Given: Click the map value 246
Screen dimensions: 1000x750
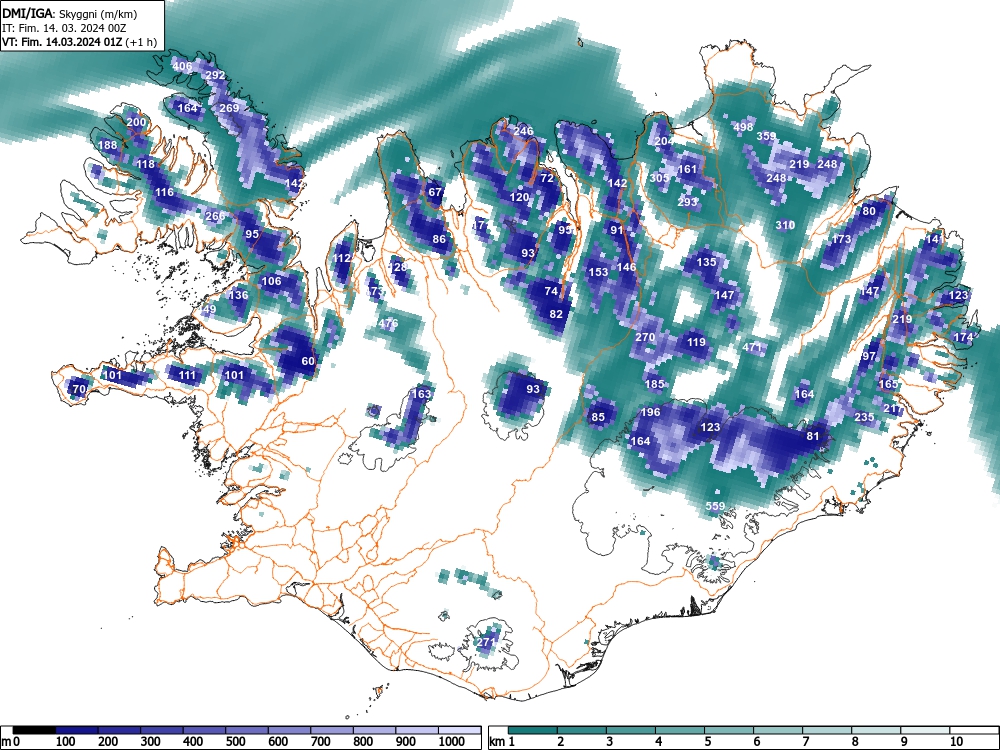Looking at the screenshot, I should 524,131.
